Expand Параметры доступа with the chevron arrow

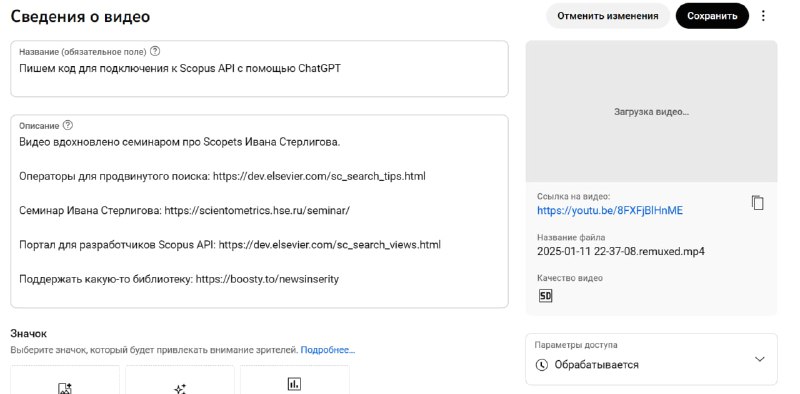[760, 359]
